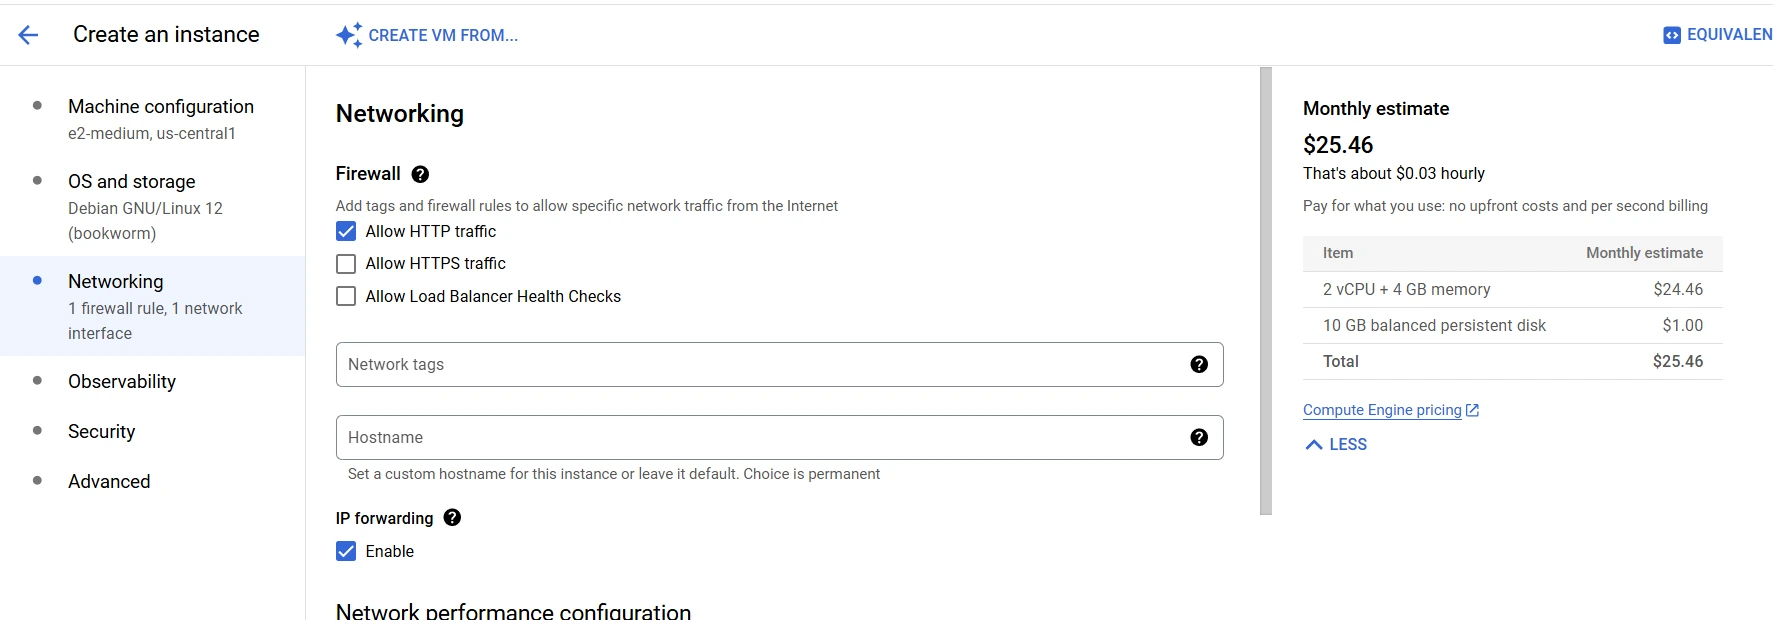
Task: Click the sparkle icon beside Create VM From
Action: pyautogui.click(x=348, y=35)
